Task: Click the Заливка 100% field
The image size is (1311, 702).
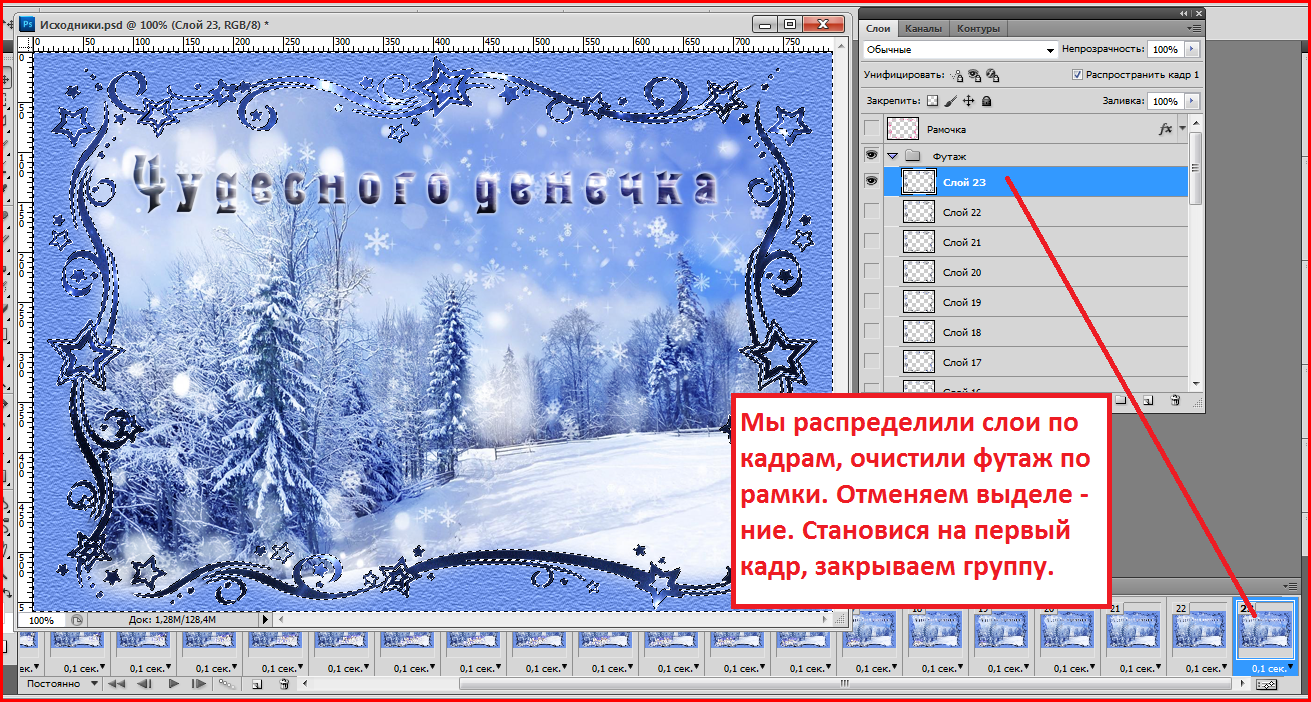Action: point(1164,101)
